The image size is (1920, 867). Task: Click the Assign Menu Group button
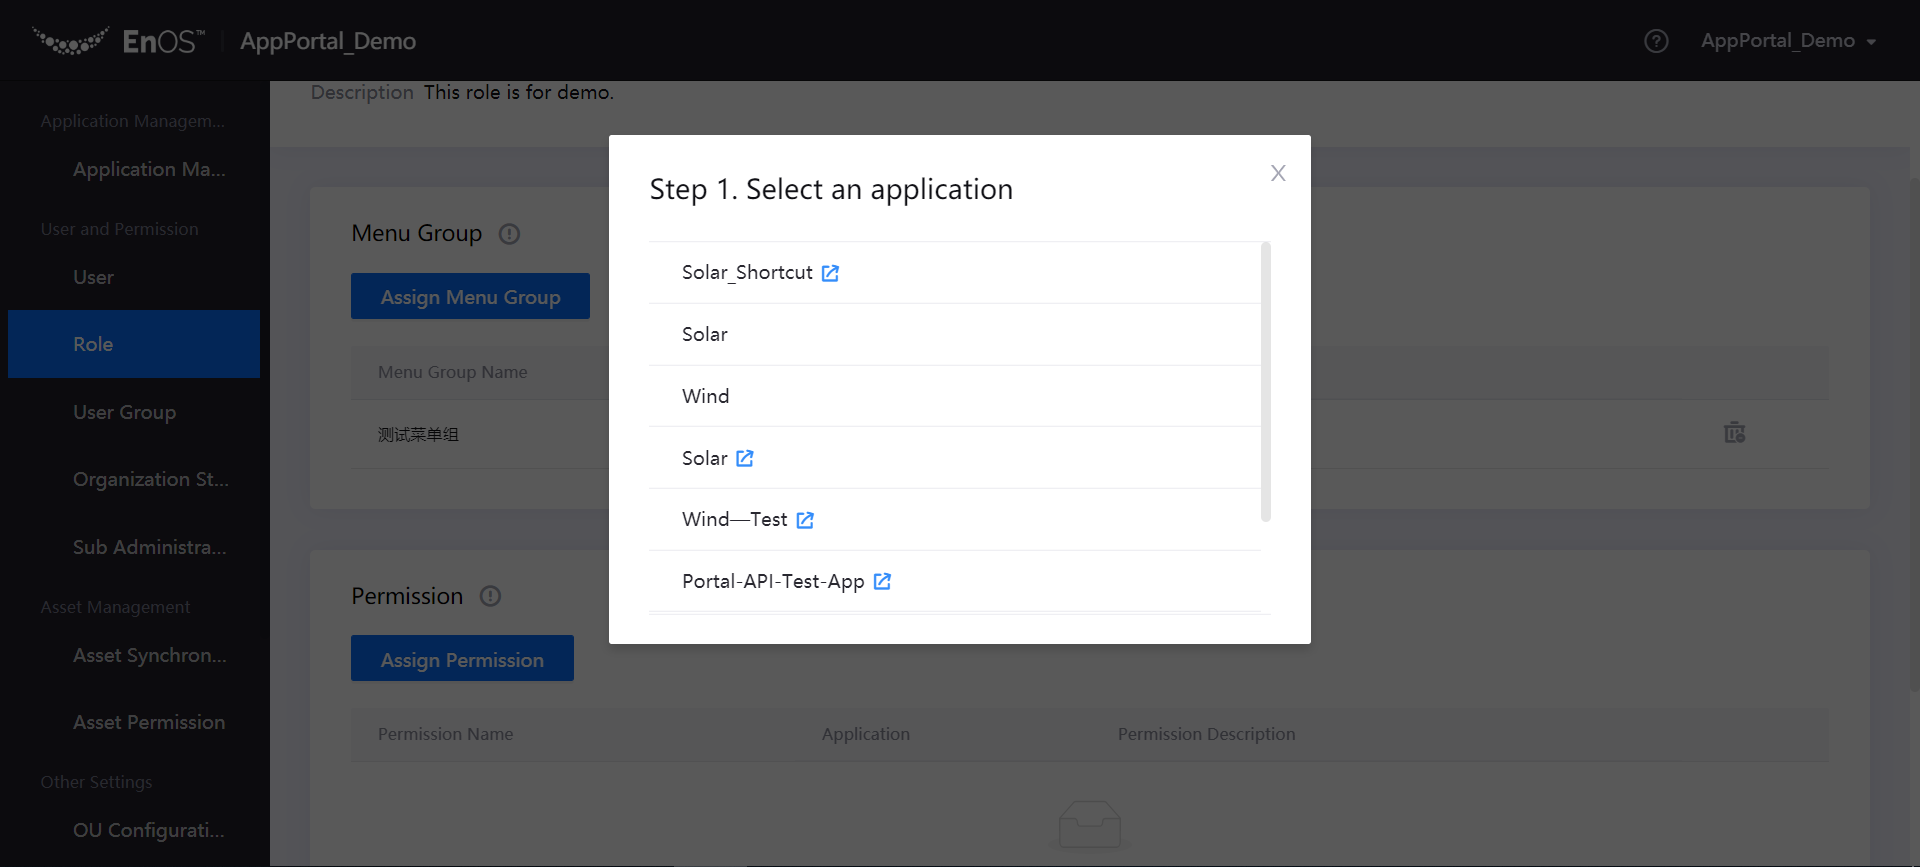pyautogui.click(x=470, y=297)
